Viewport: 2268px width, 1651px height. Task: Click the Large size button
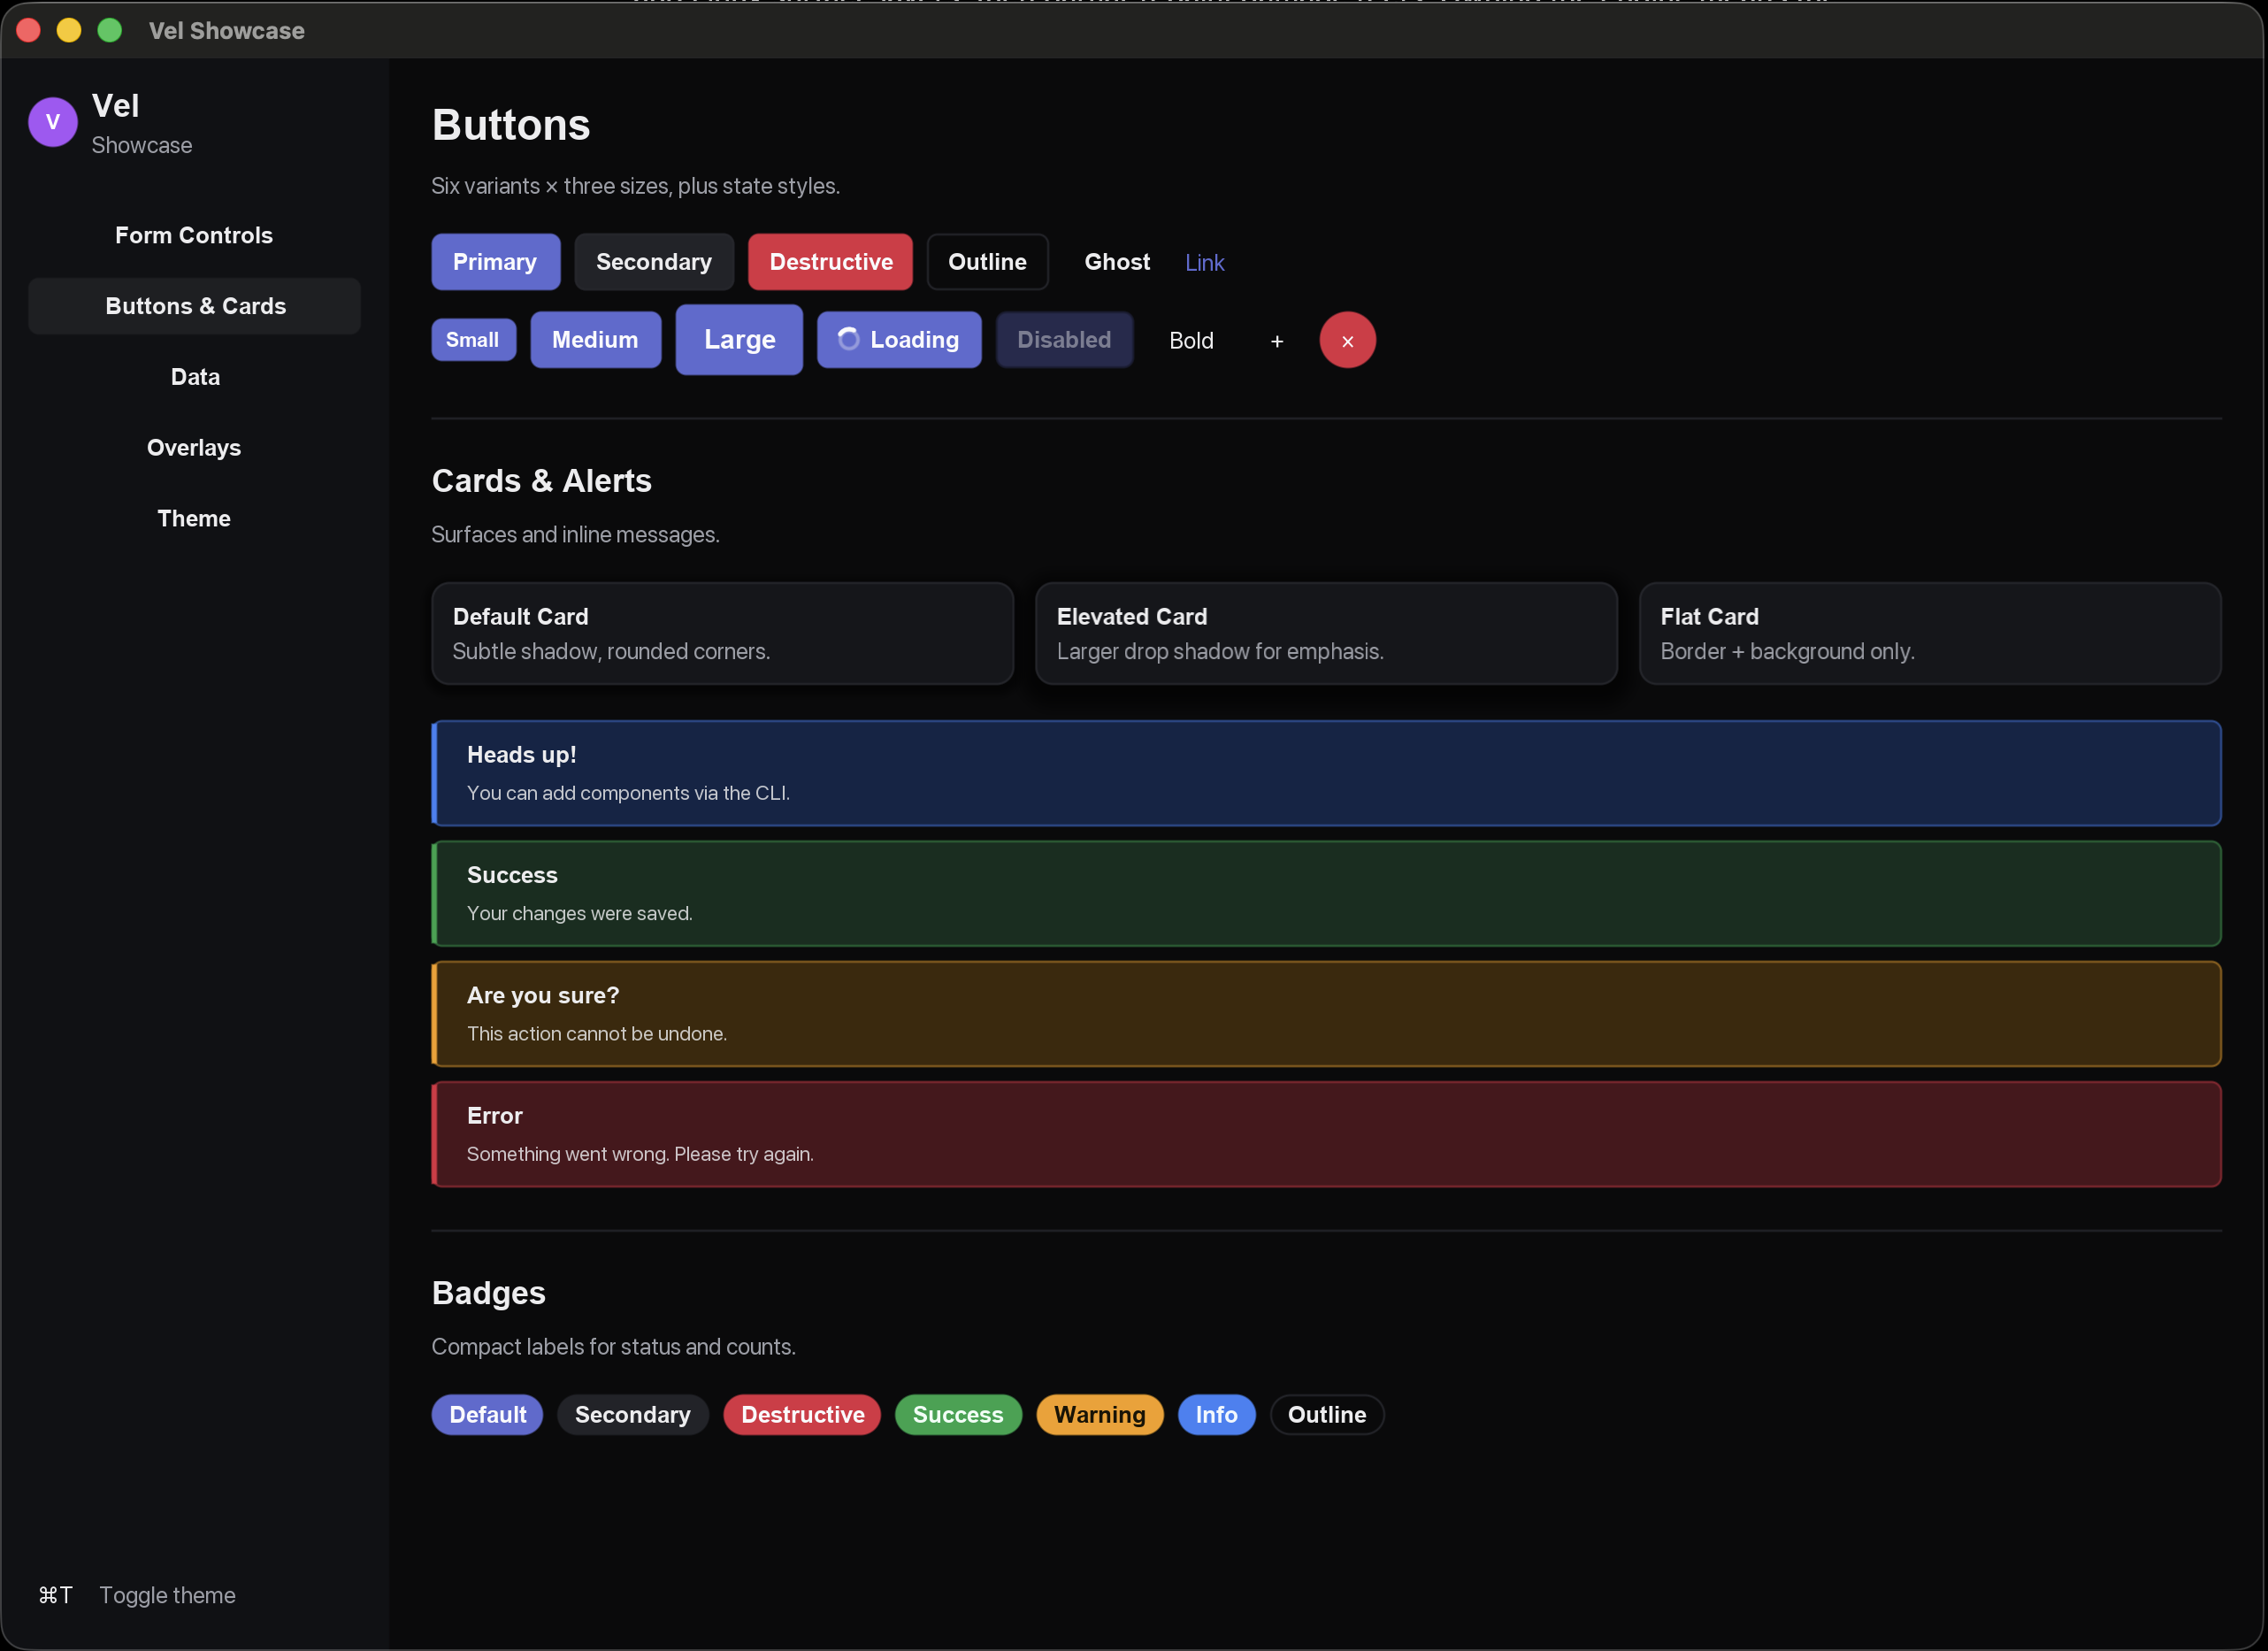pos(739,340)
